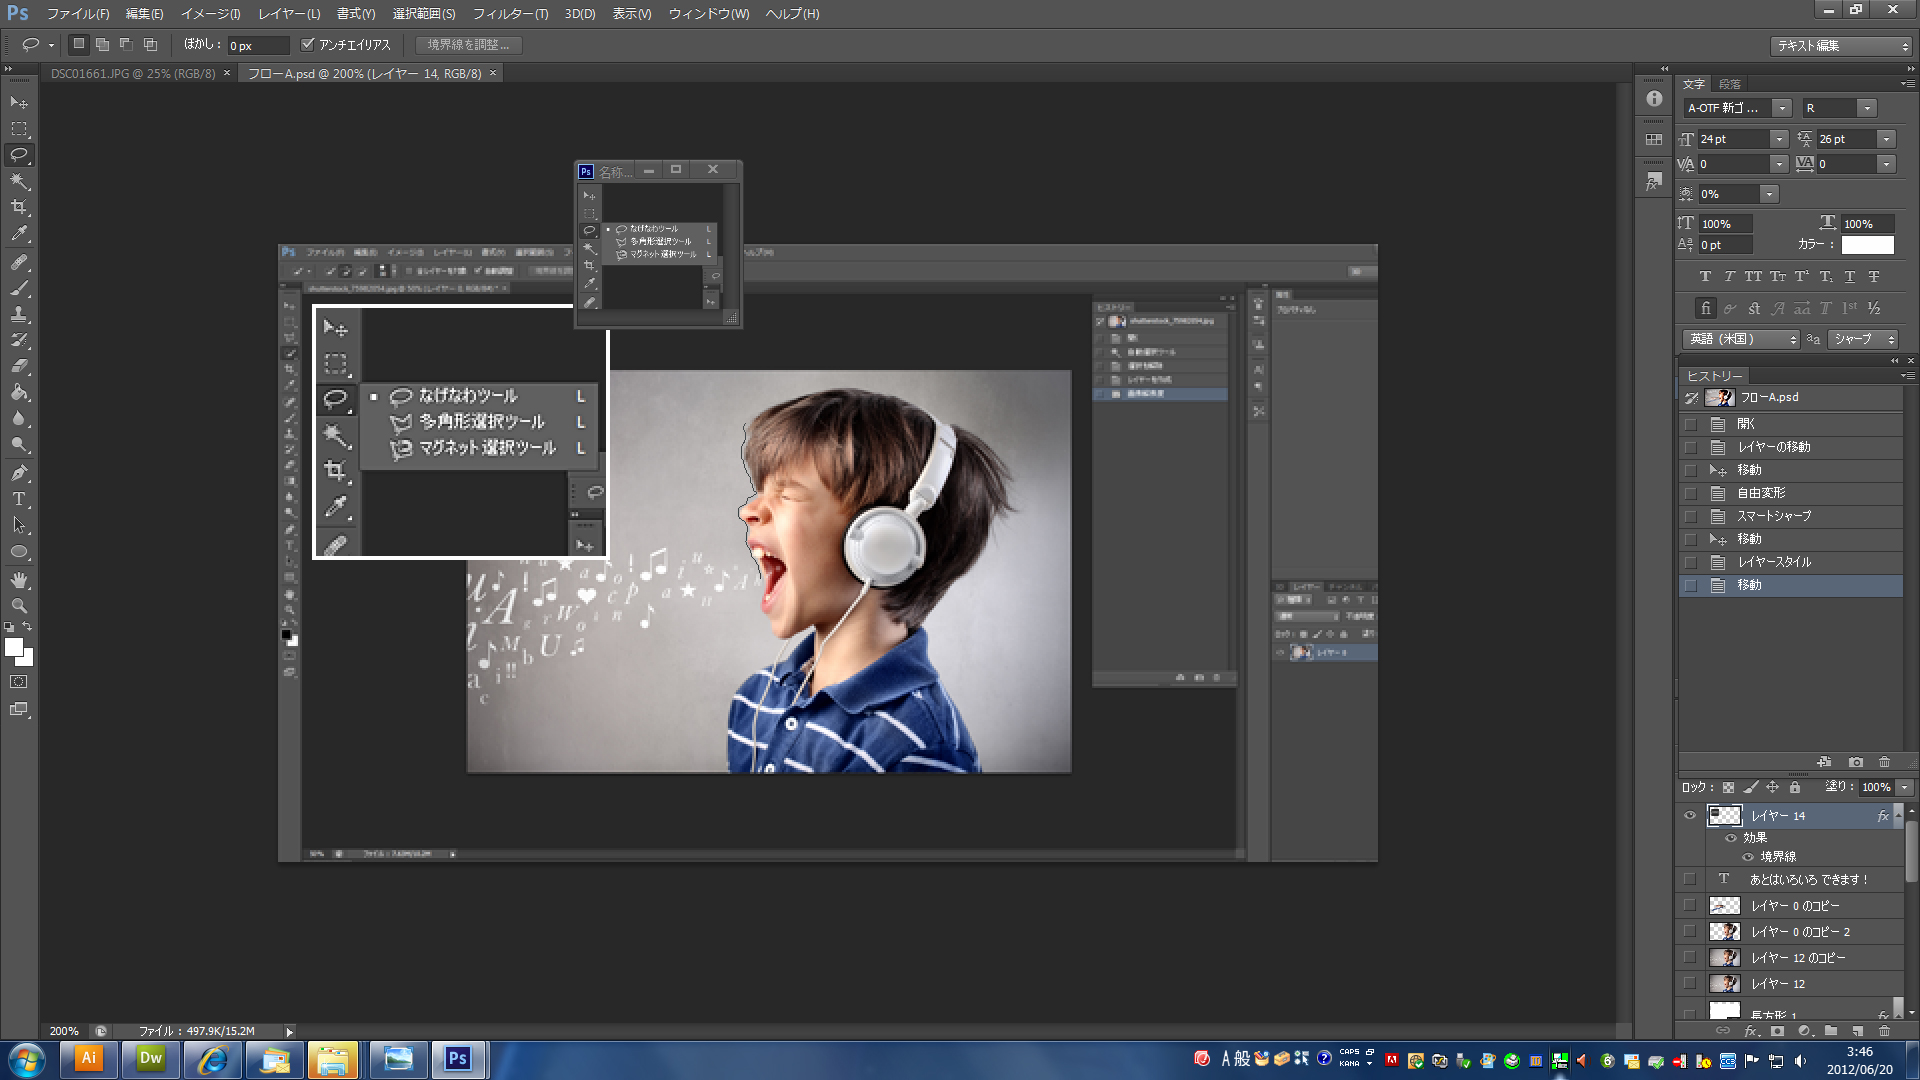
Task: Click the Add to selection mode icon
Action: point(102,45)
